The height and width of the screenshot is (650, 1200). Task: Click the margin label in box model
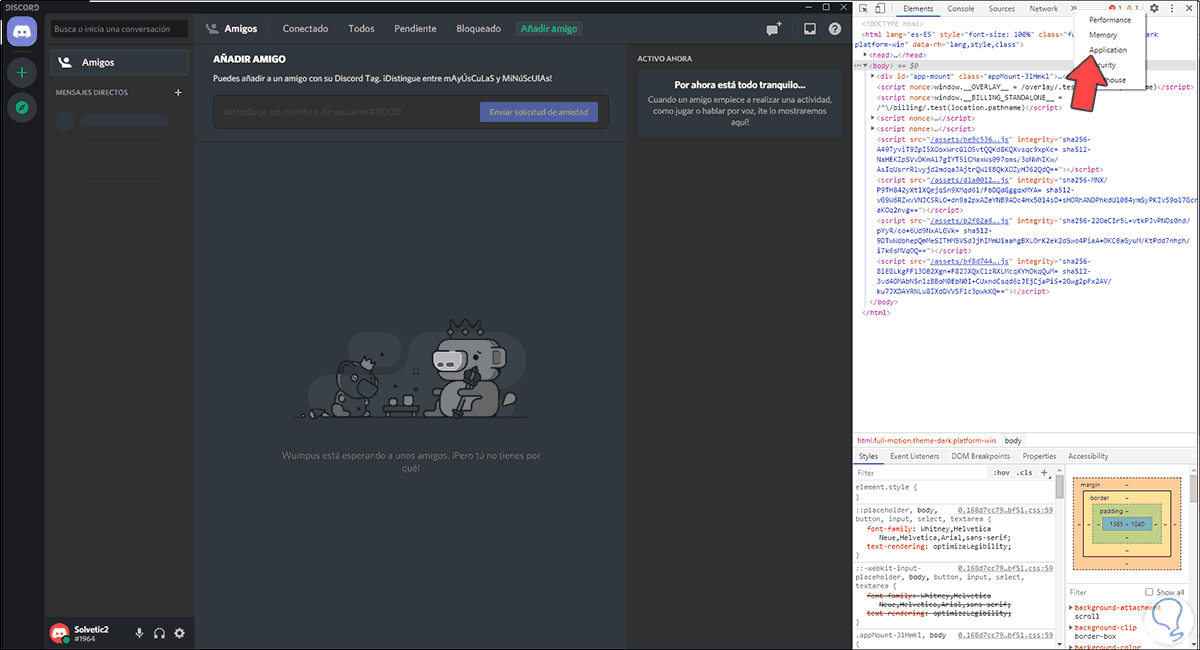point(1090,484)
